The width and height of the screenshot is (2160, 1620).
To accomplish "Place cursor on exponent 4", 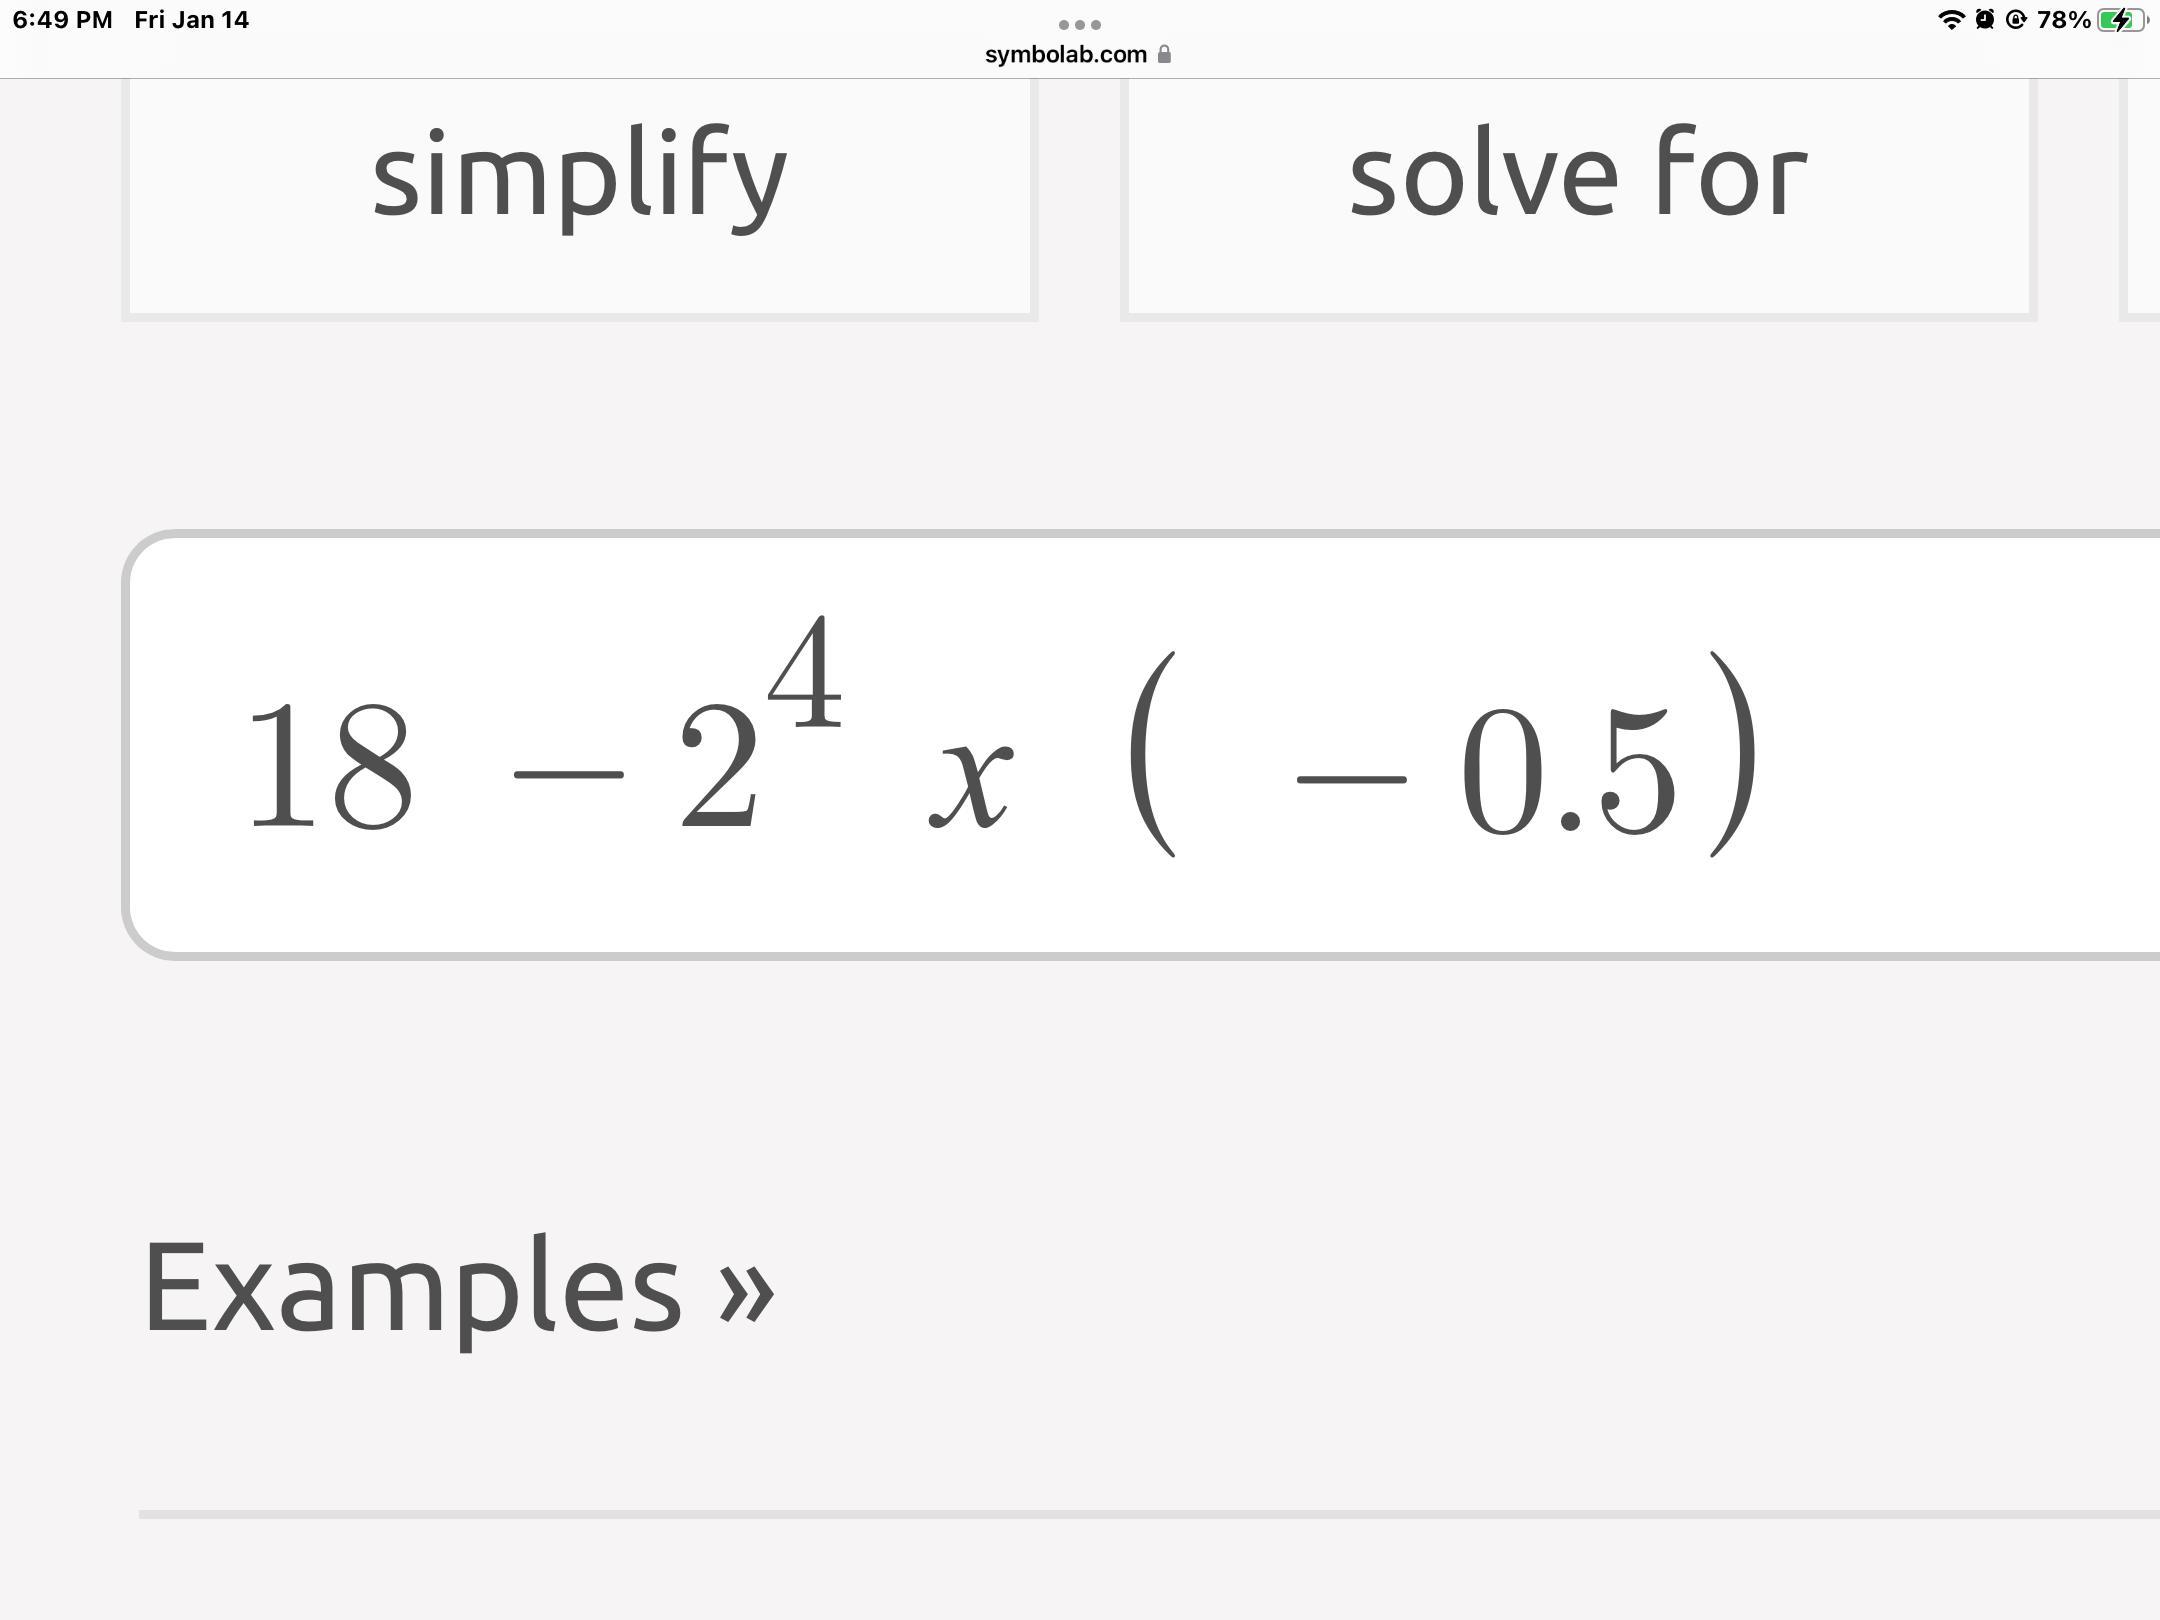I will tap(806, 672).
